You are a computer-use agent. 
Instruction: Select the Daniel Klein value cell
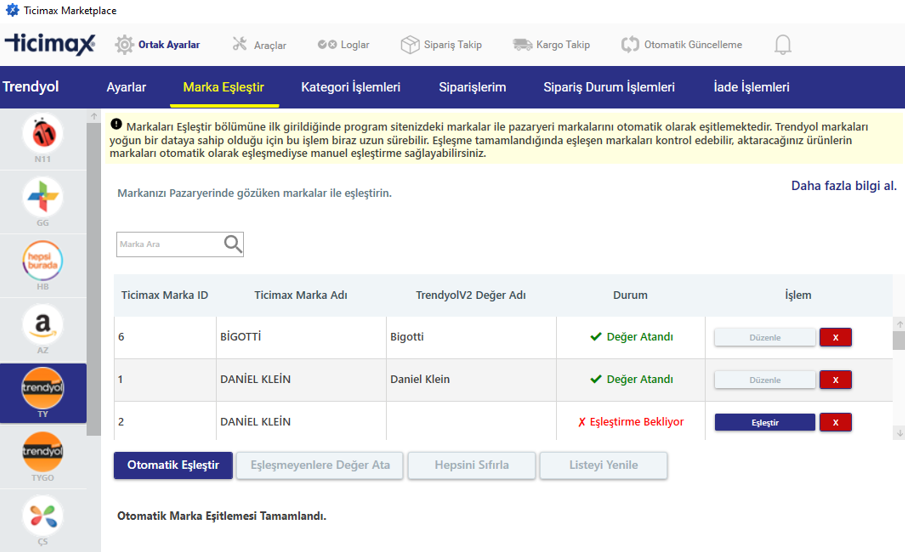(472, 380)
